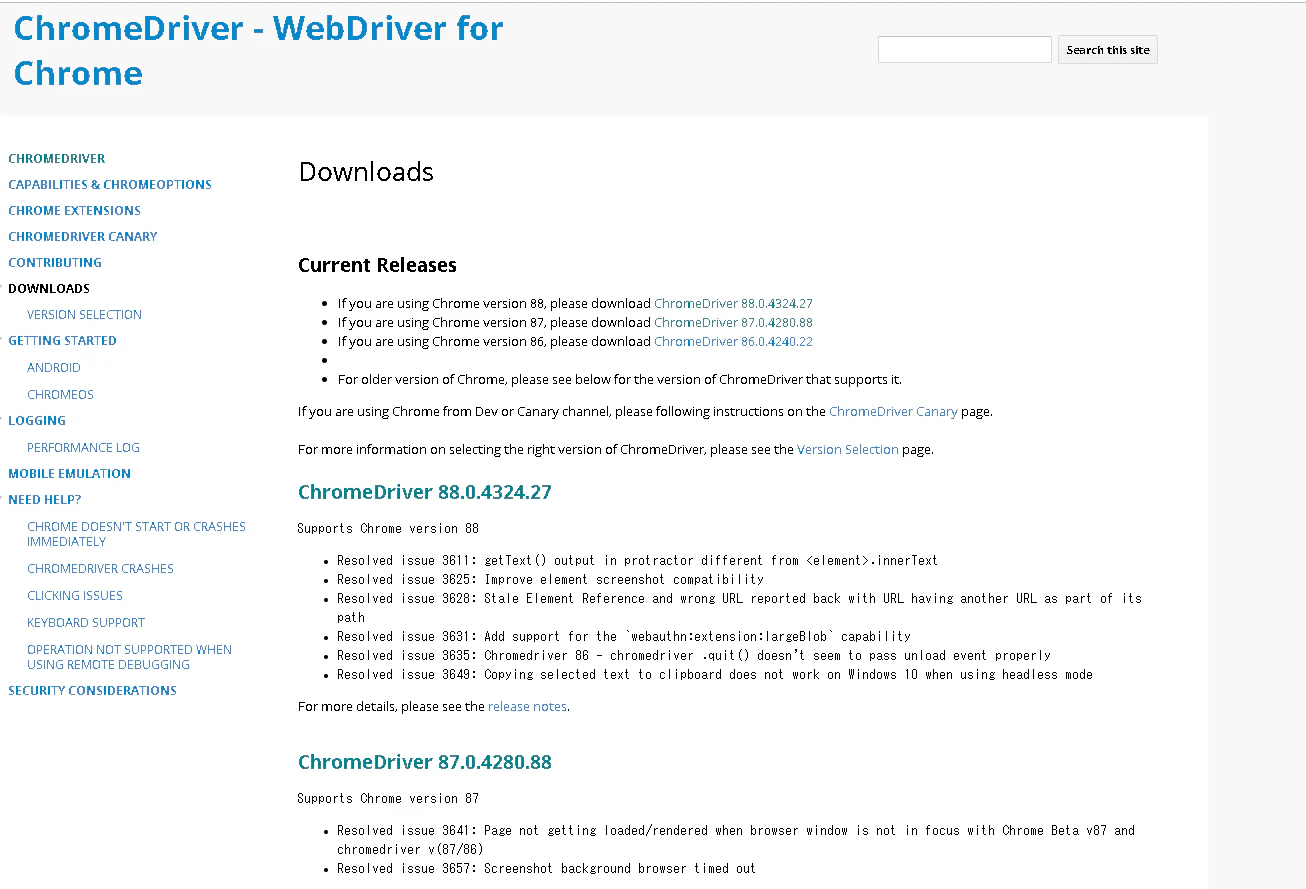Go to the CHROMEOS sidebar subpage
The image size is (1306, 889).
pos(60,394)
